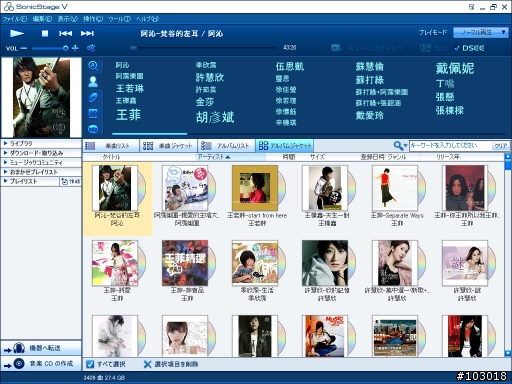Skip to the previous track

click(65, 33)
